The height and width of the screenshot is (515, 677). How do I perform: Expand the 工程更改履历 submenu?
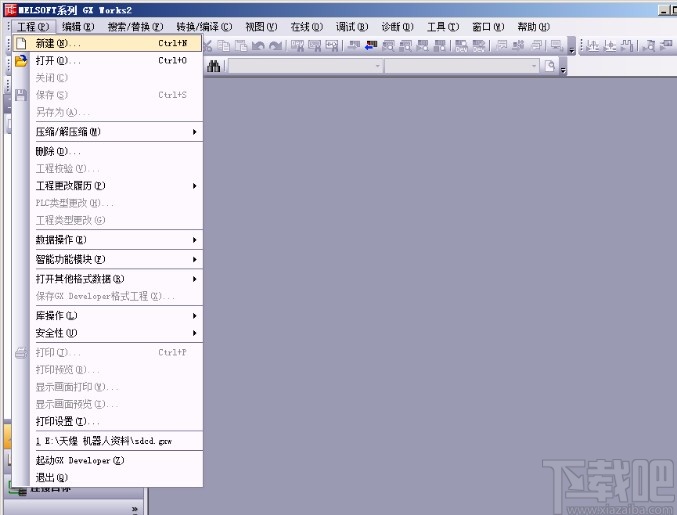point(116,186)
